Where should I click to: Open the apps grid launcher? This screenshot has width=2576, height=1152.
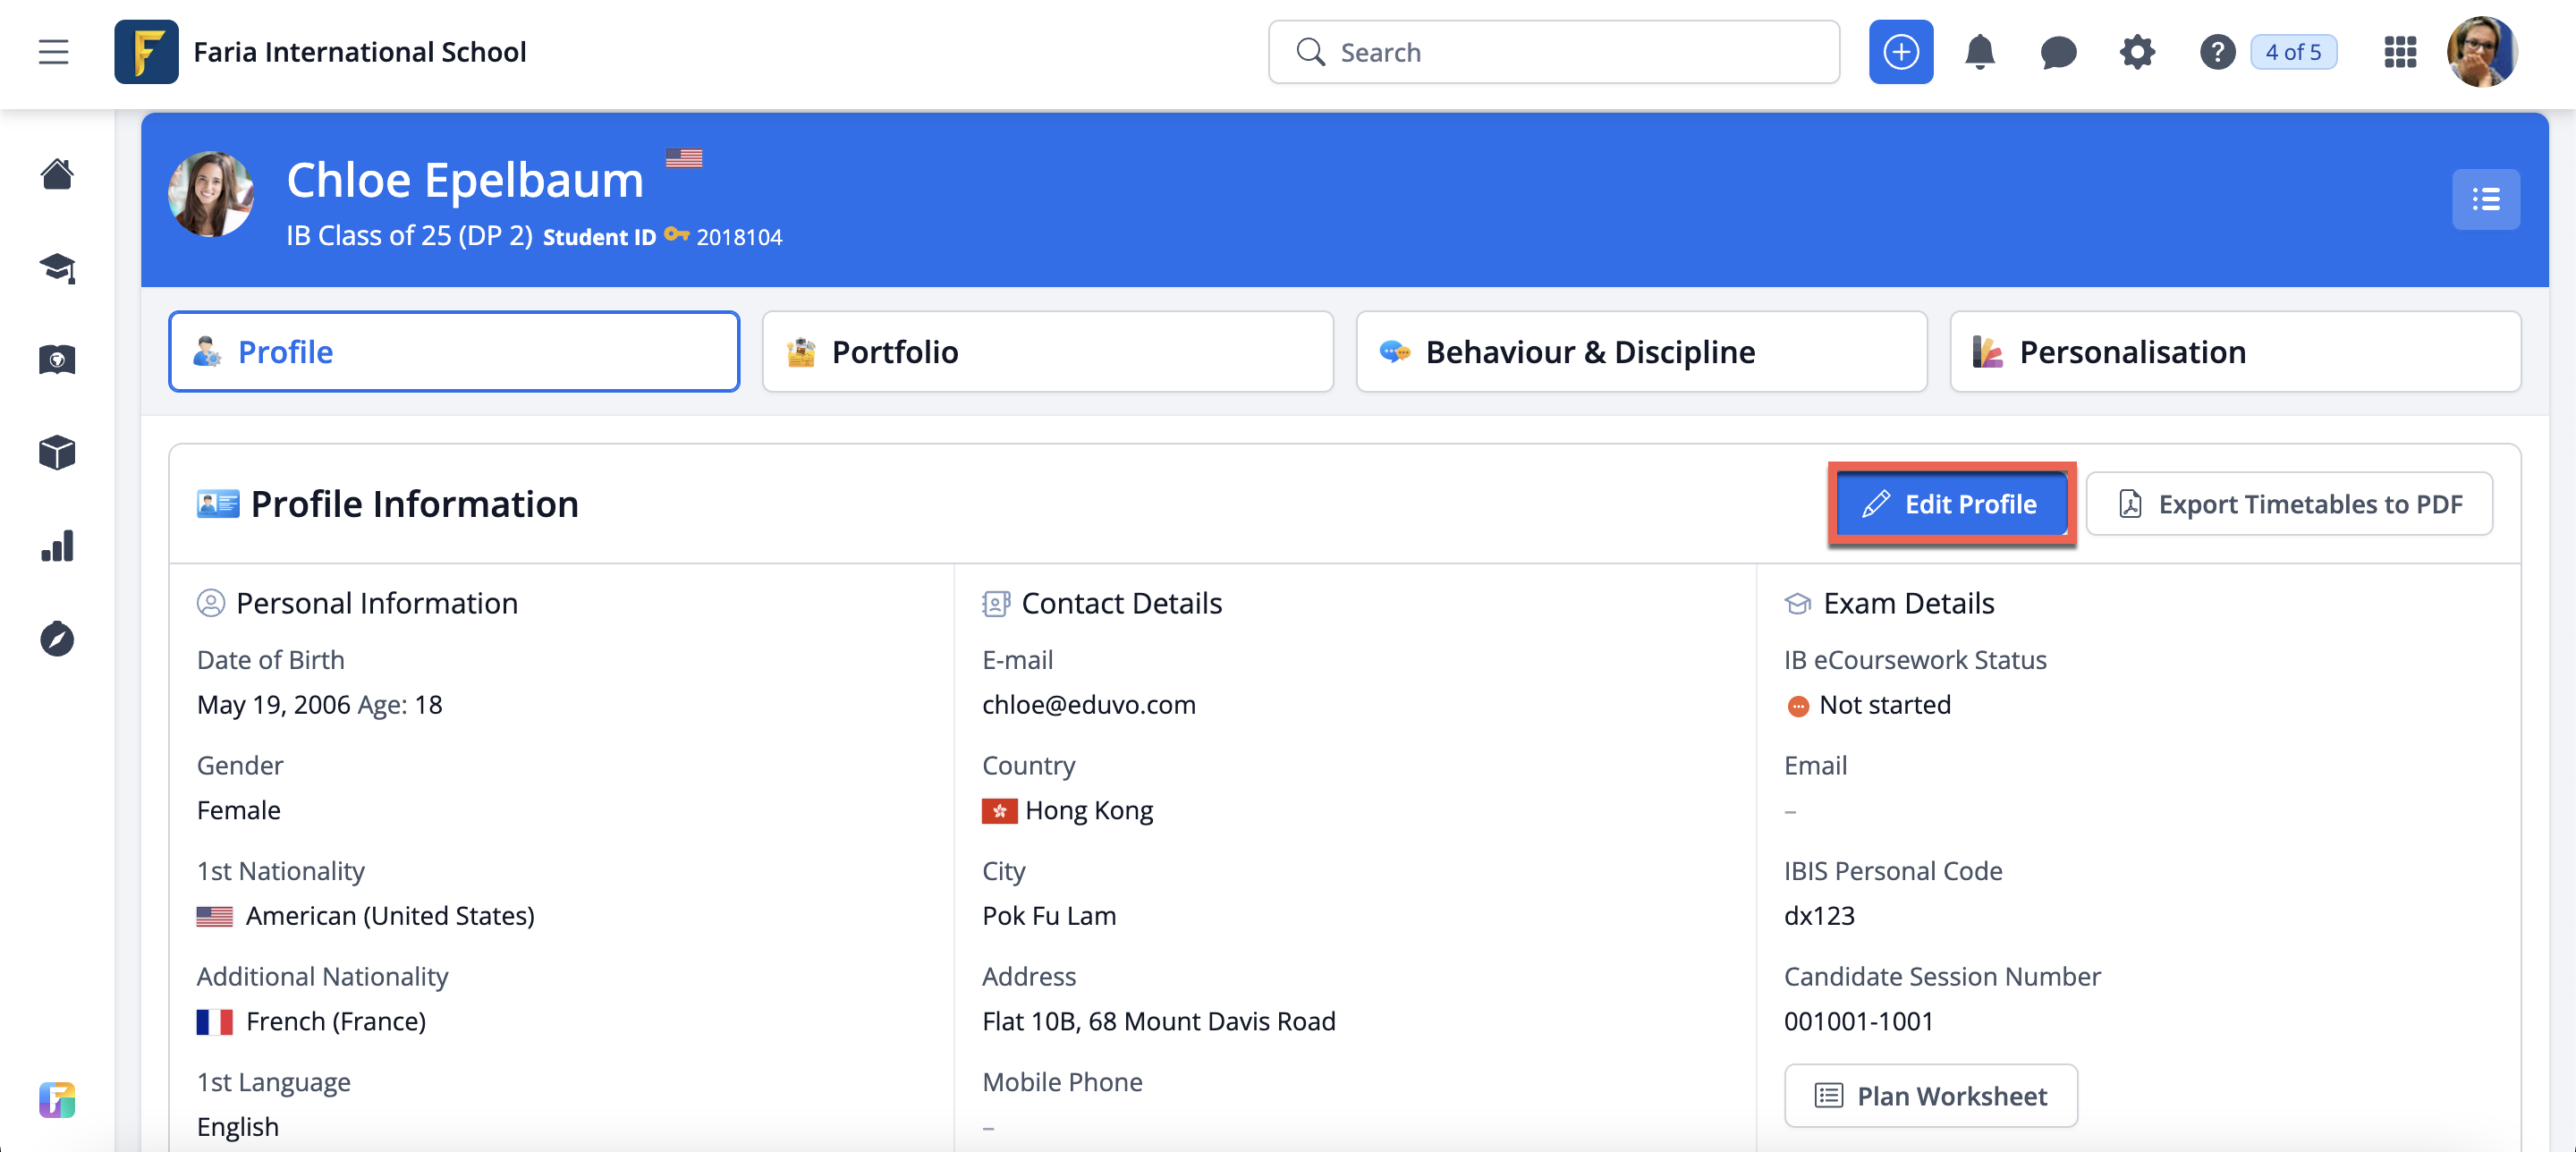click(2400, 52)
